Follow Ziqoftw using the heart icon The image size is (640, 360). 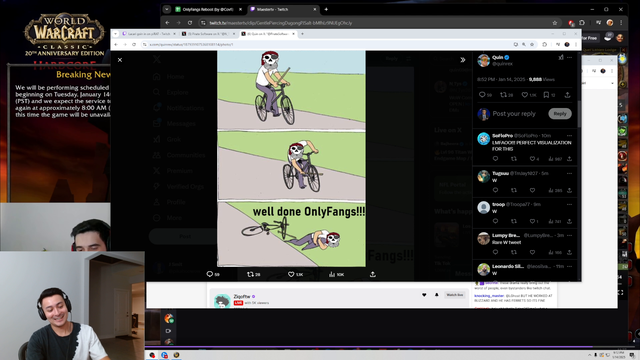424,295
